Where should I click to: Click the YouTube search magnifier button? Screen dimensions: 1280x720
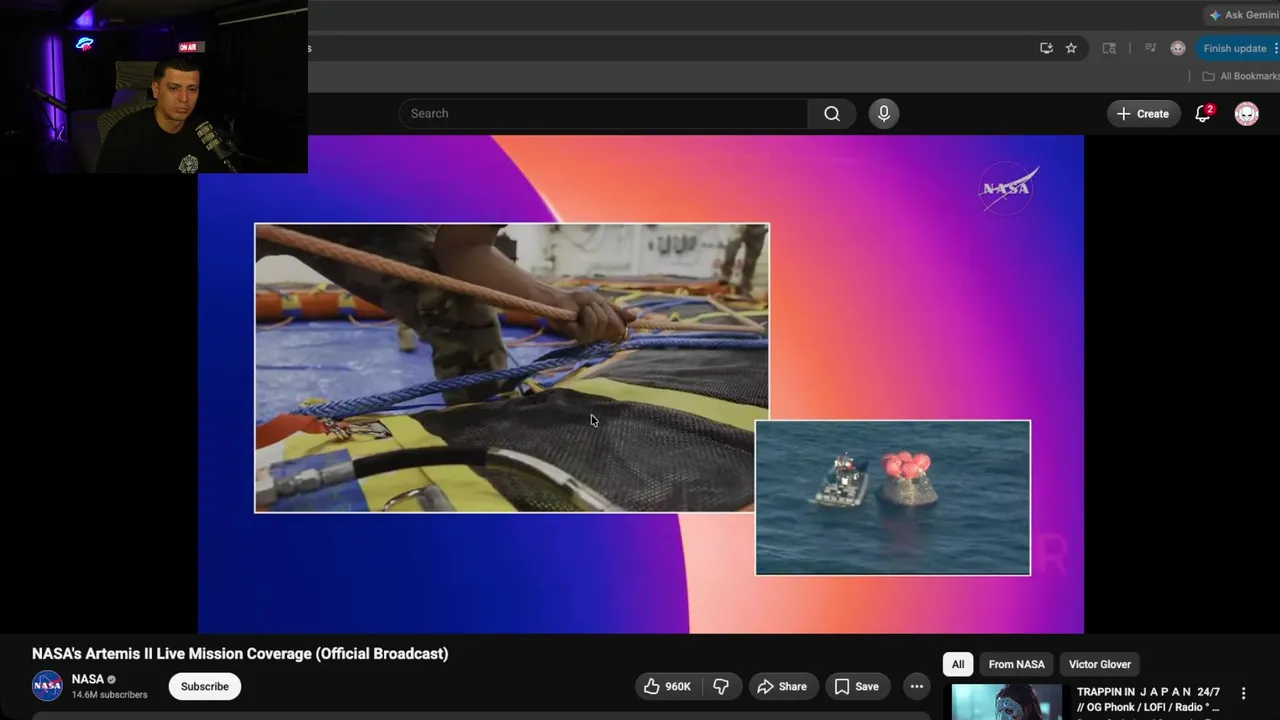click(831, 114)
